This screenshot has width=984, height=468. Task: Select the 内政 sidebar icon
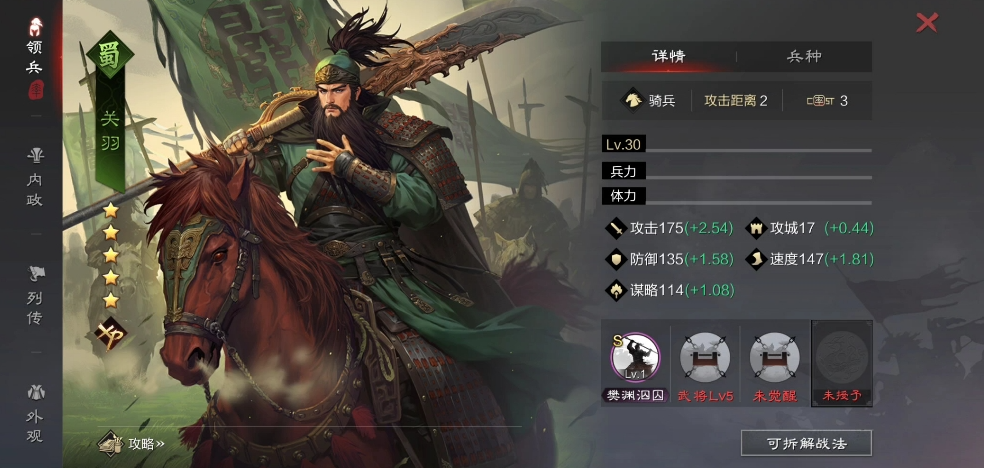click(35, 178)
